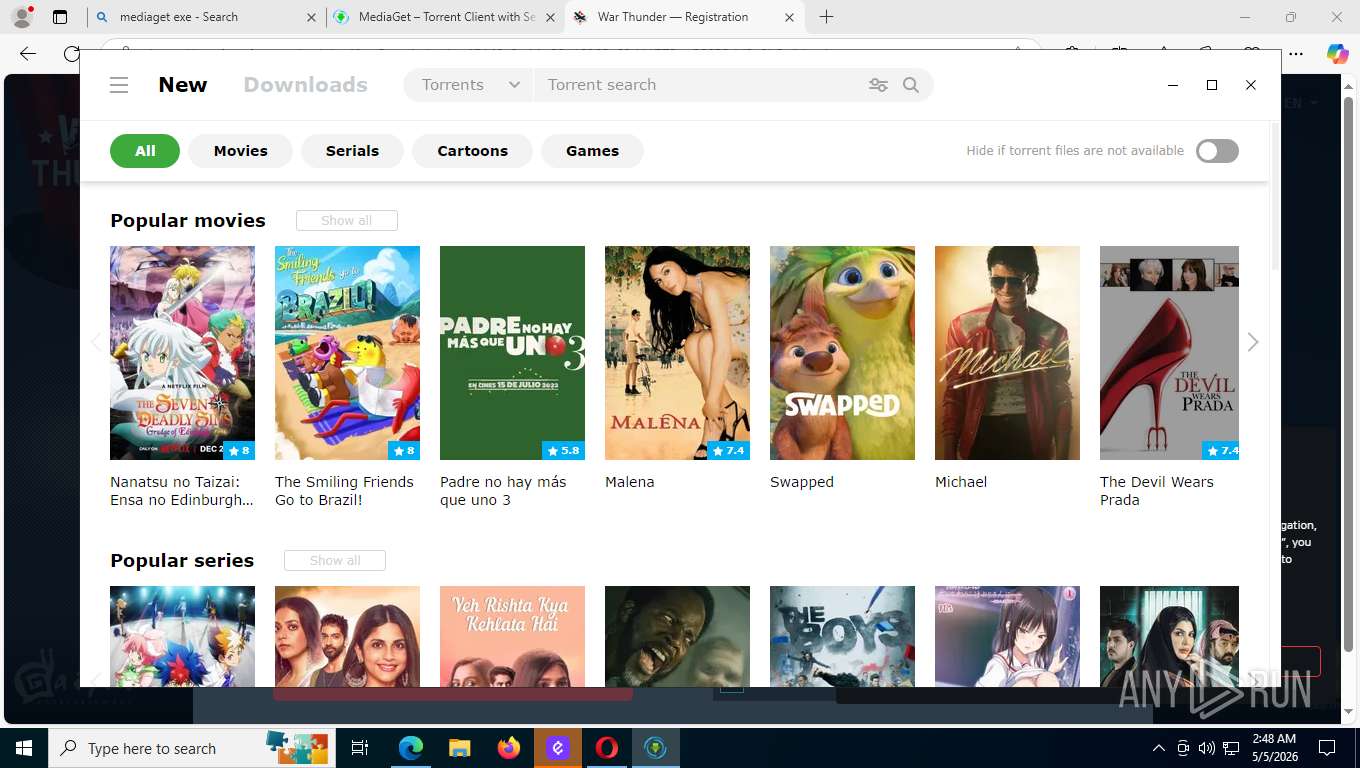Image resolution: width=1360 pixels, height=768 pixels.
Task: Advance popular movies carousel right arrow
Action: point(1252,342)
